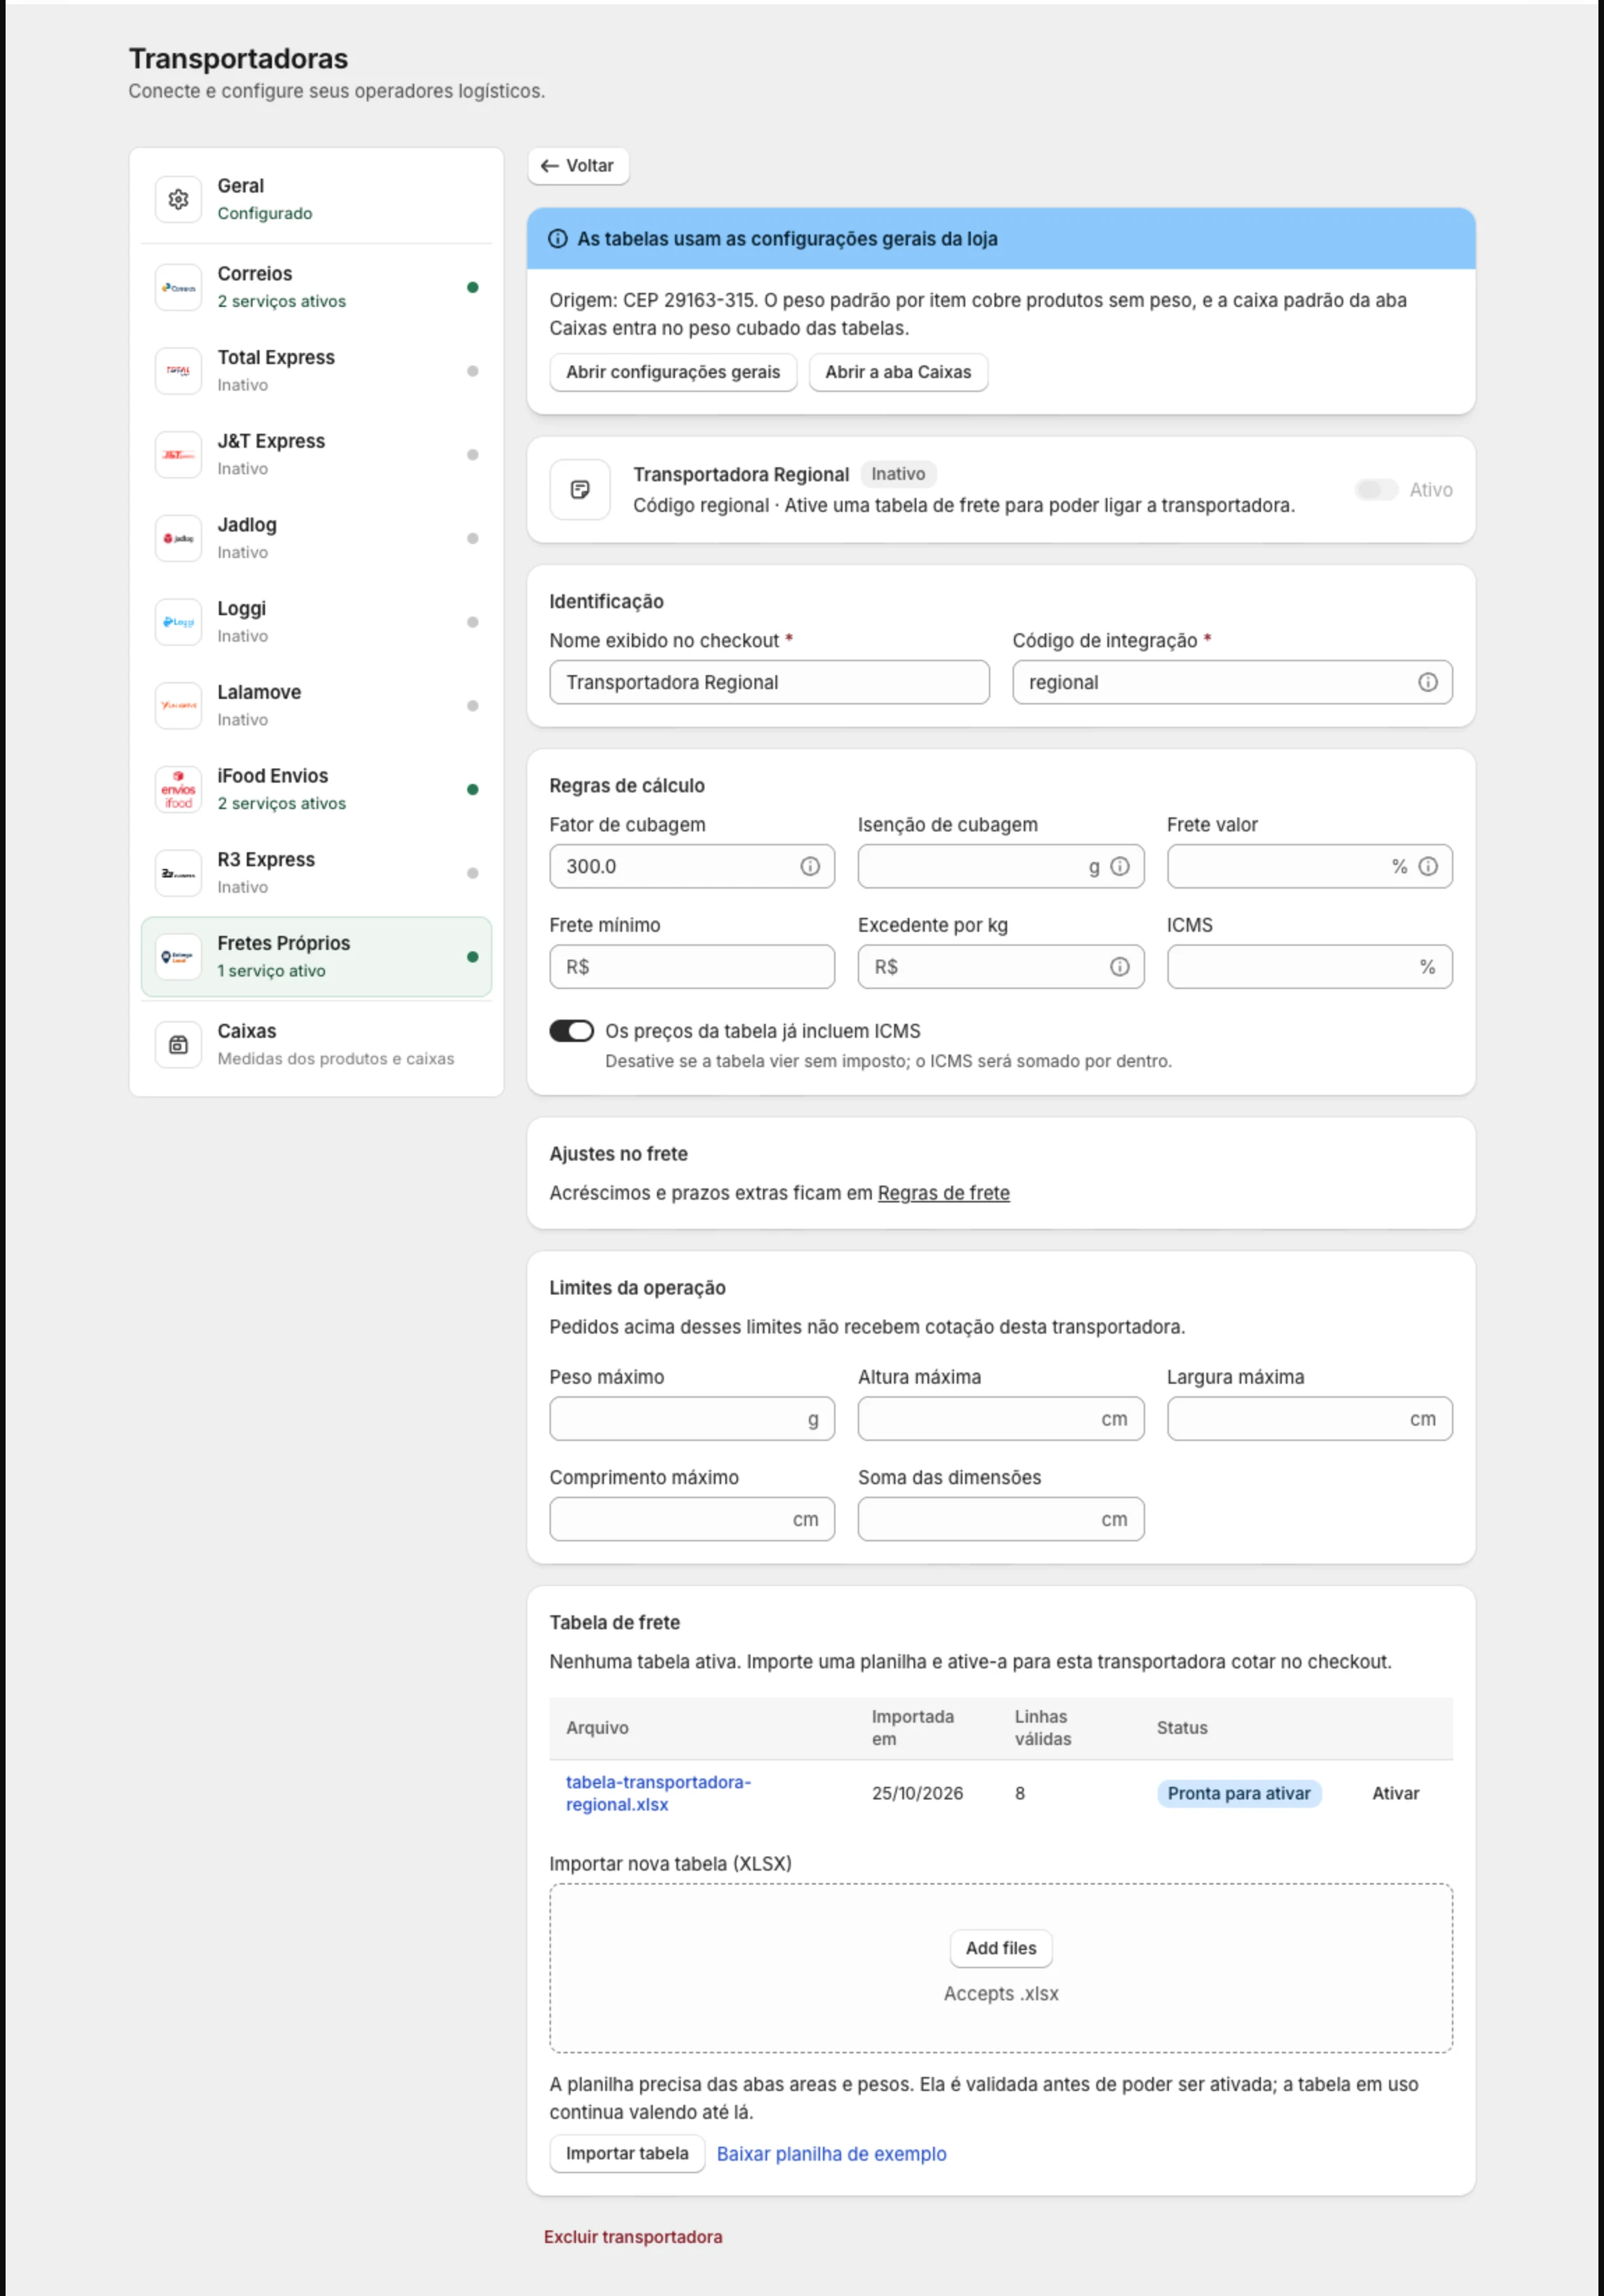Select the iFood Envios logo icon

click(178, 789)
